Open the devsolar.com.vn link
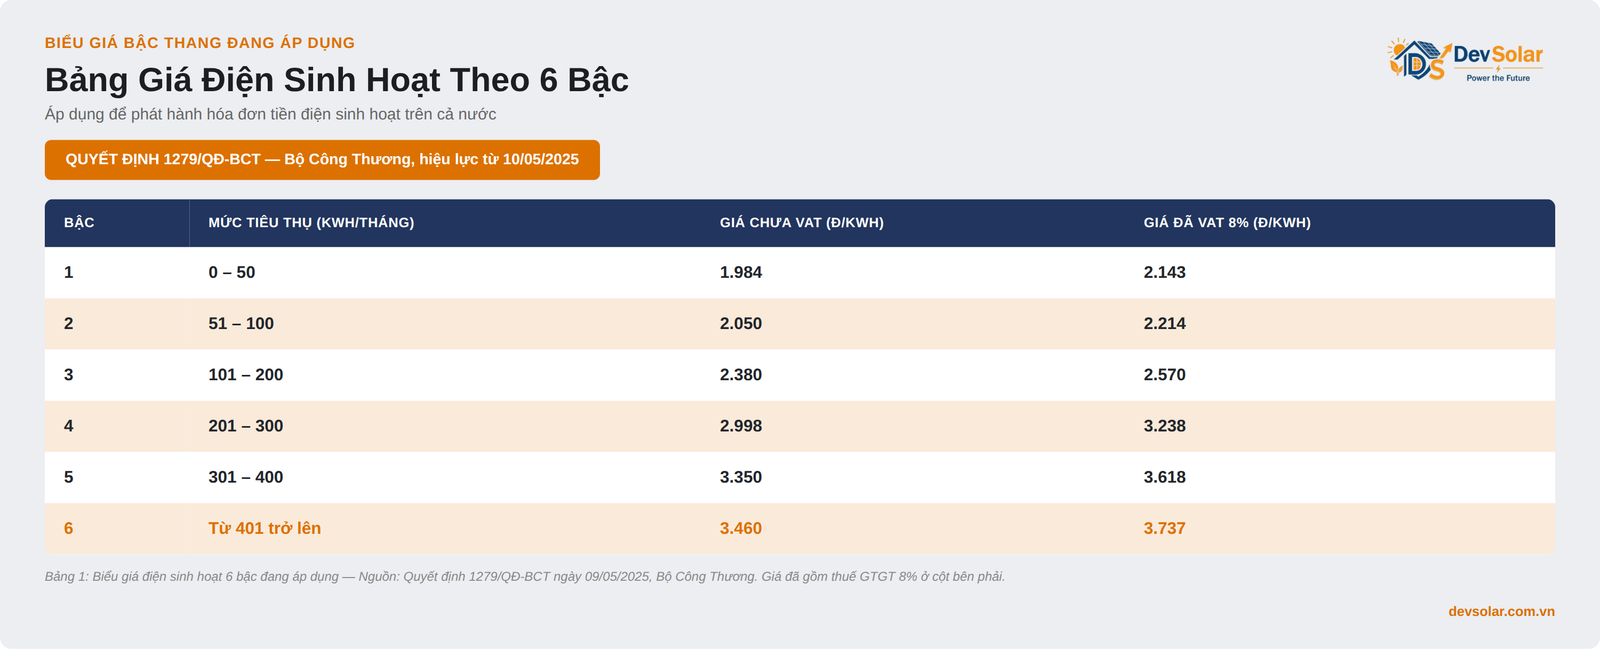The width and height of the screenshot is (1600, 649). (1501, 611)
